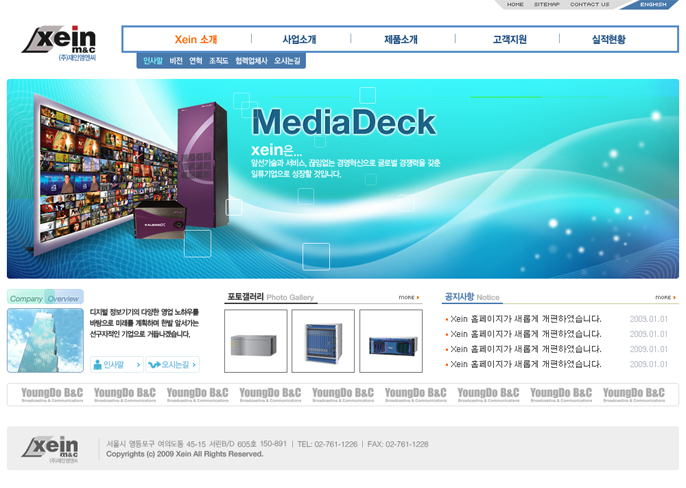The height and width of the screenshot is (488, 686).
Task: Select the 실적현황 main menu item
Action: tap(609, 39)
